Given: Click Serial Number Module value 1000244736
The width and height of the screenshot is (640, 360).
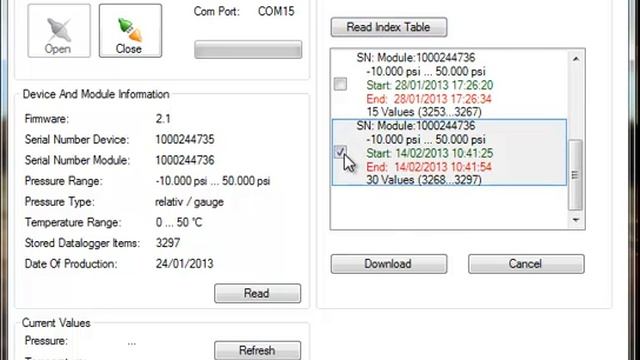Looking at the screenshot, I should (185, 160).
